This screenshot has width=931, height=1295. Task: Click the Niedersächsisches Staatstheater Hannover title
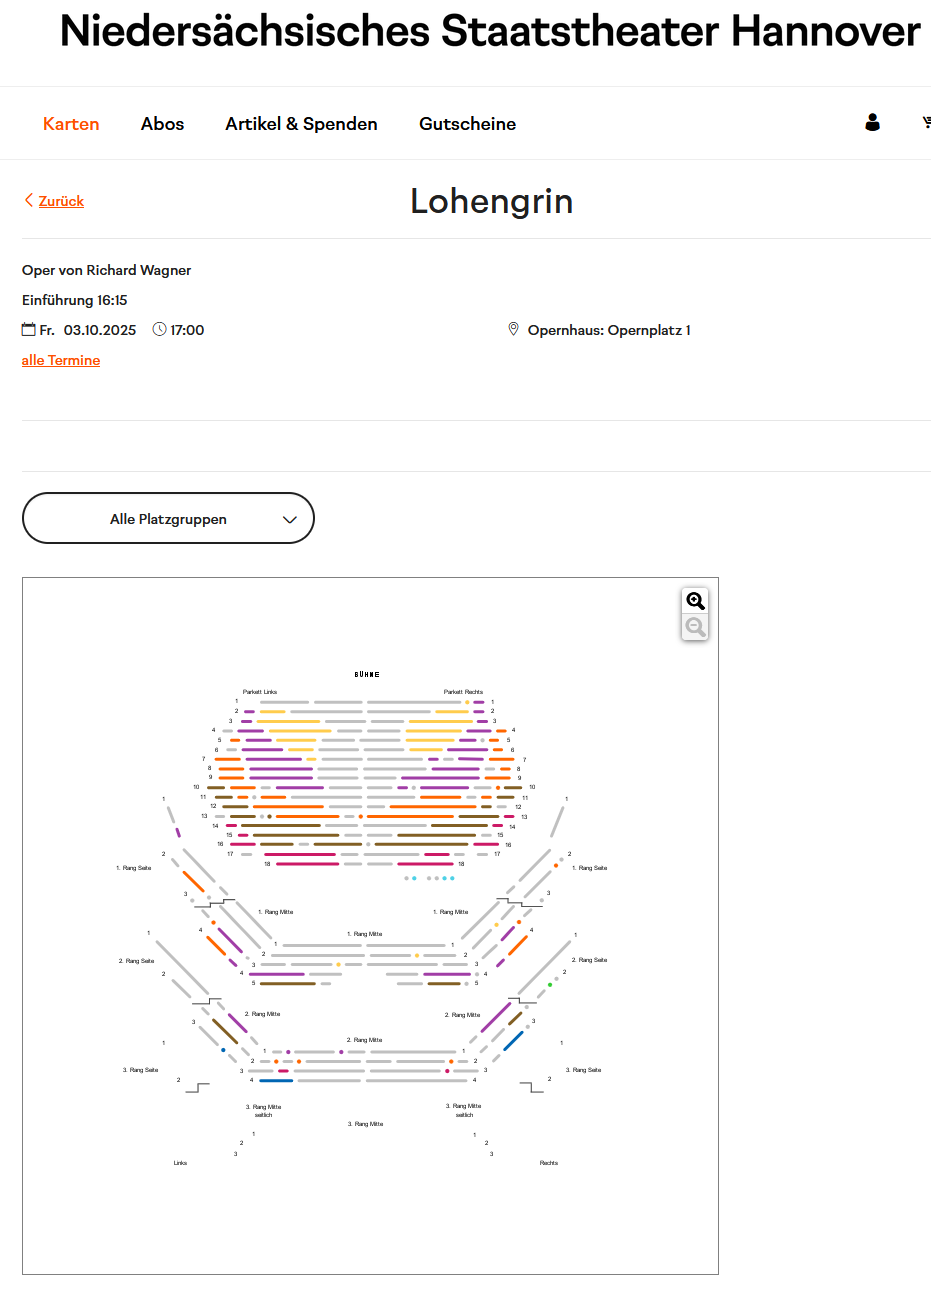(490, 32)
